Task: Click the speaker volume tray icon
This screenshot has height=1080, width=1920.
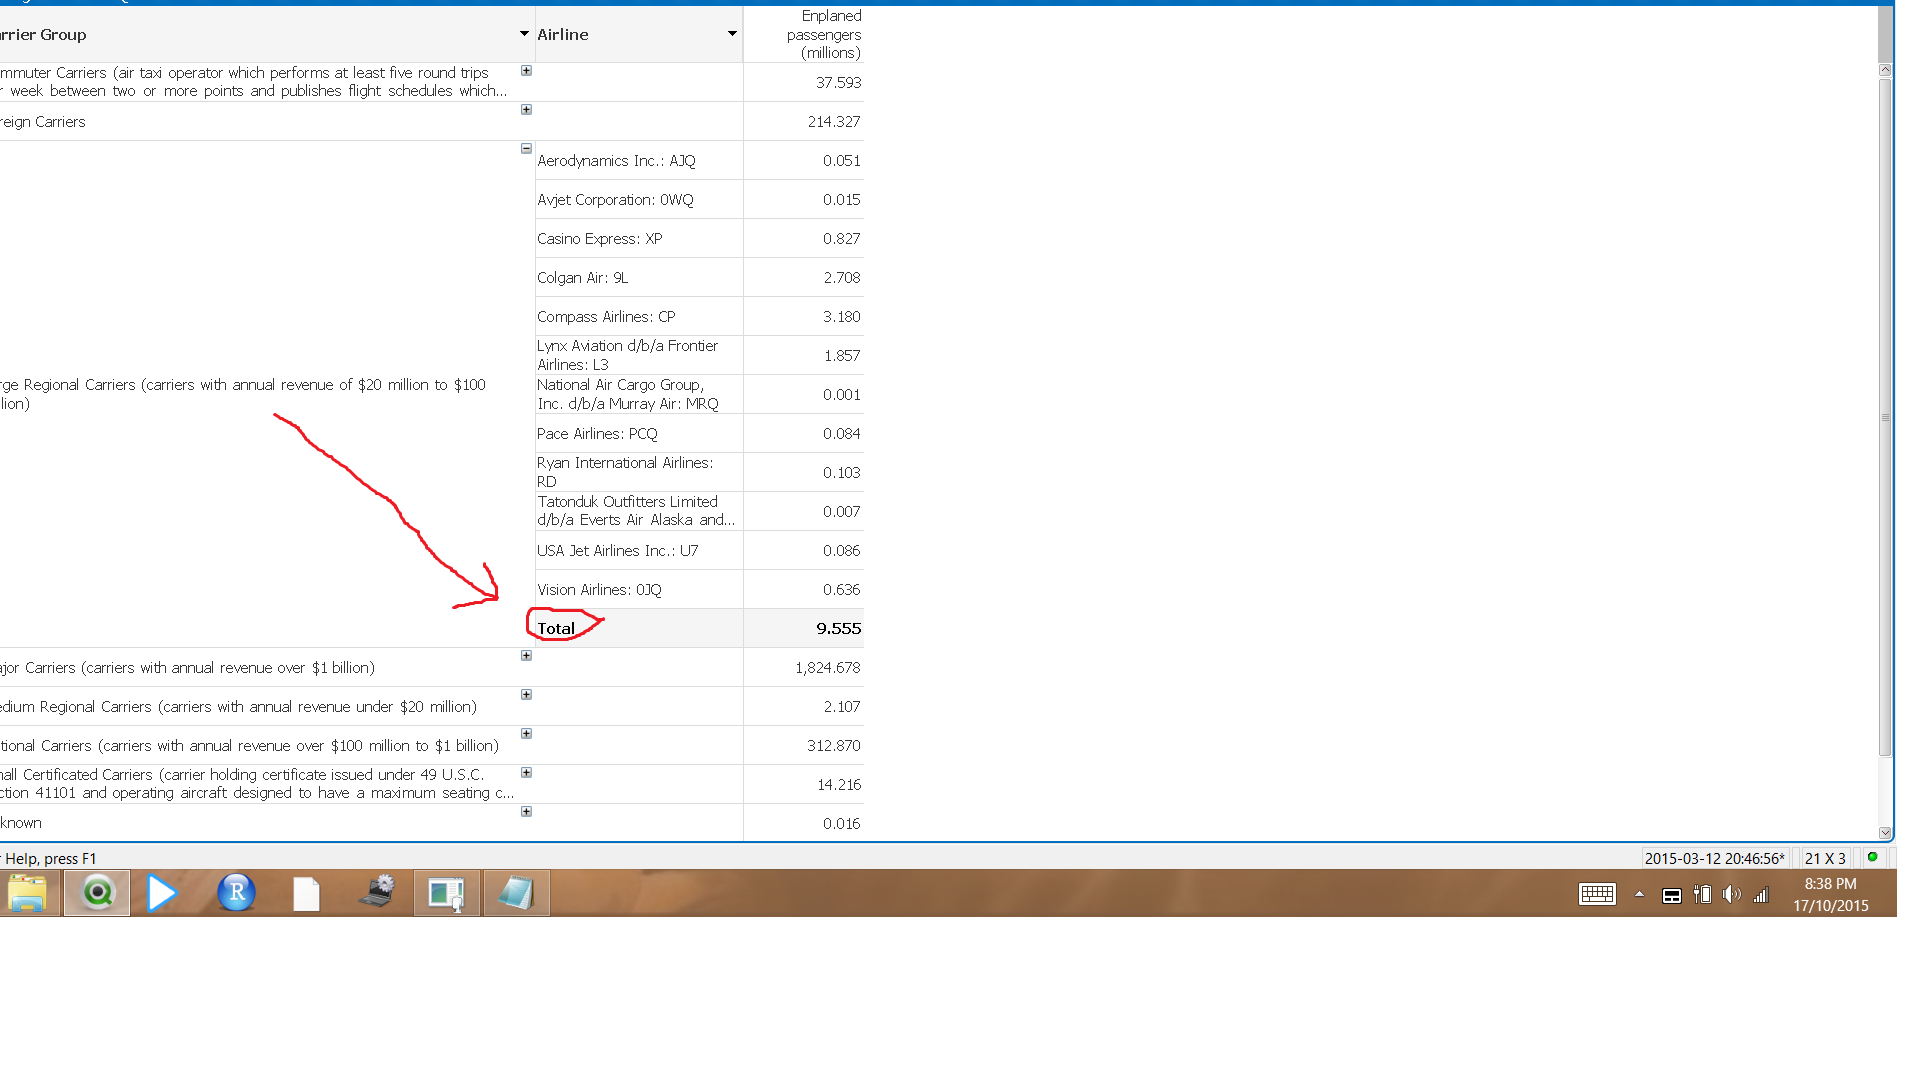Action: coord(1731,895)
